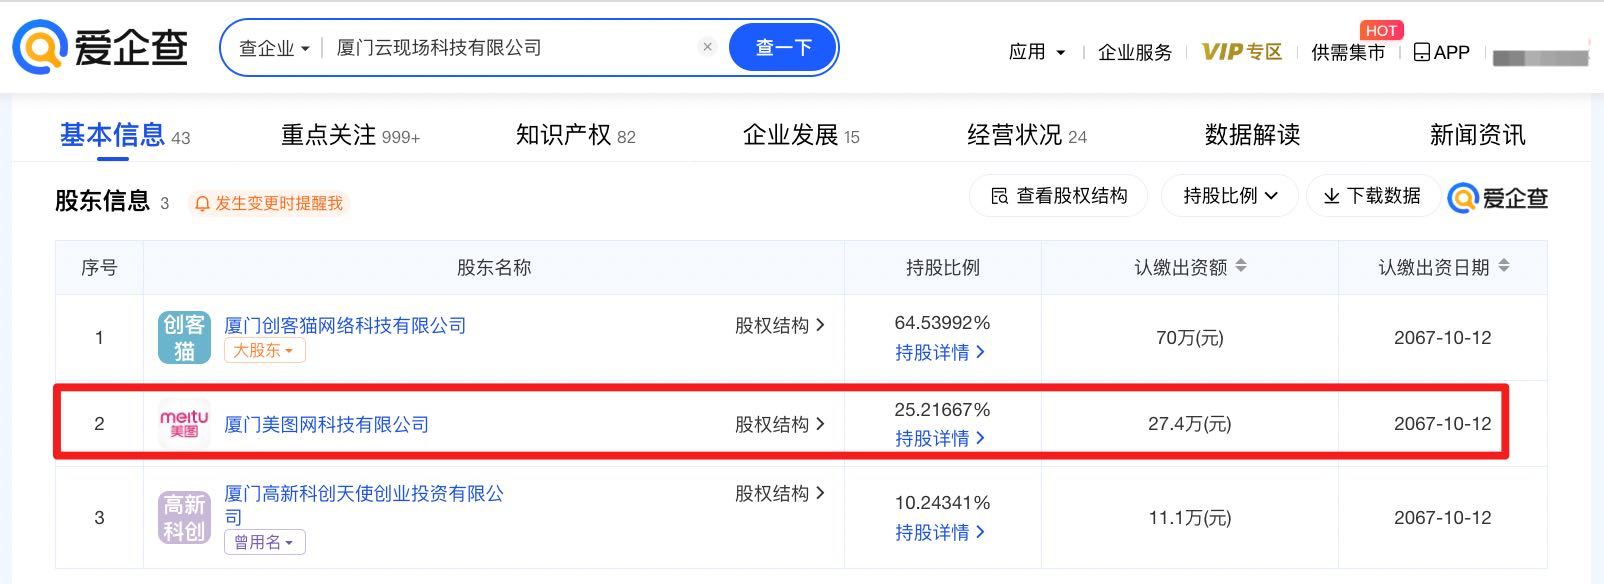
Task: View 持股详情 for the 10.24341% shareholder
Action: click(940, 532)
